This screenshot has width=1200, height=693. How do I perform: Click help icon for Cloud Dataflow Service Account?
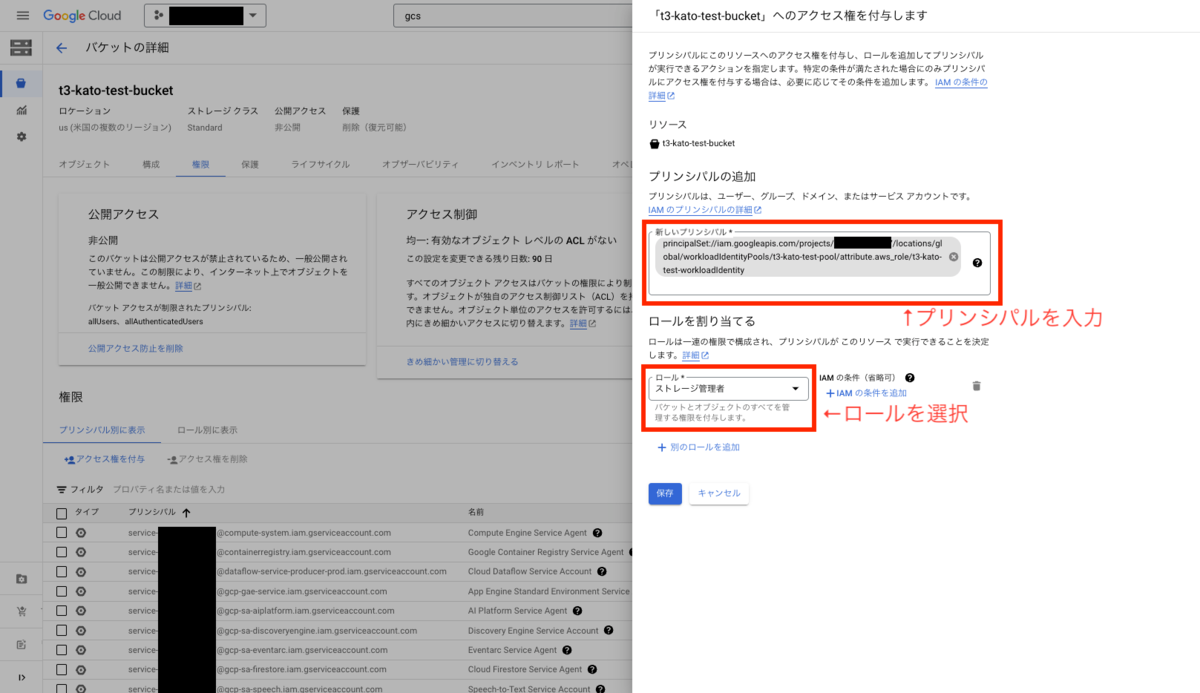(602, 572)
